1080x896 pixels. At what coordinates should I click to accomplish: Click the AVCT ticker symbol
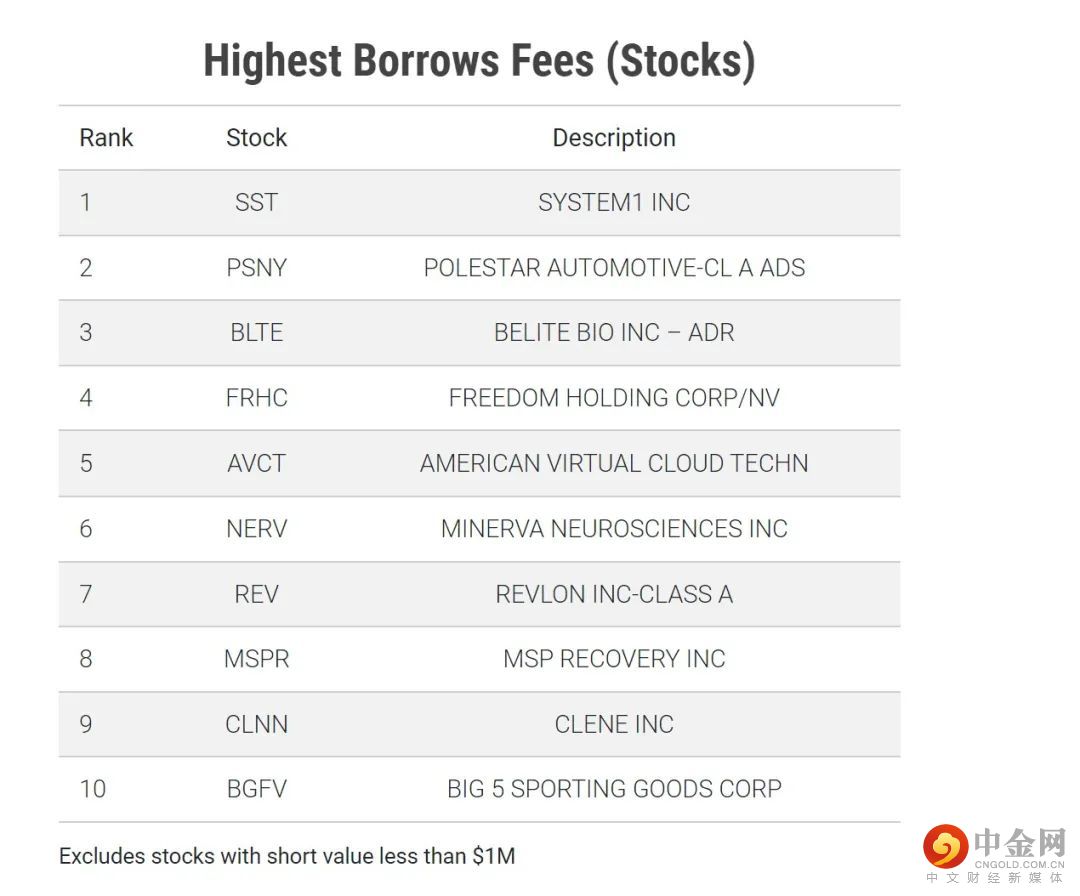256,463
